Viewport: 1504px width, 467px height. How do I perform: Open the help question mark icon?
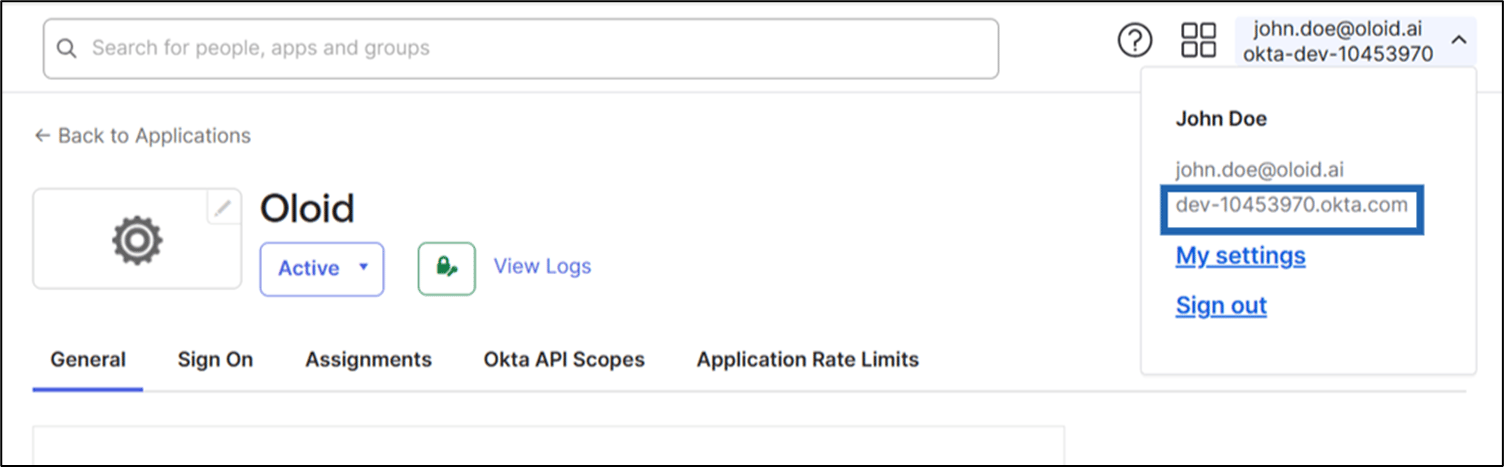pos(1135,41)
